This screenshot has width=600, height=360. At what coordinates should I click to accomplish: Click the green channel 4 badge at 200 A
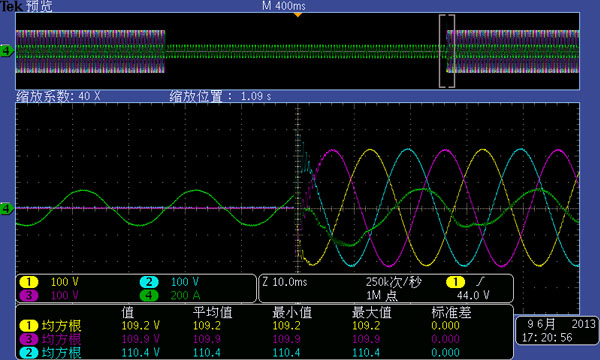[x=149, y=295]
